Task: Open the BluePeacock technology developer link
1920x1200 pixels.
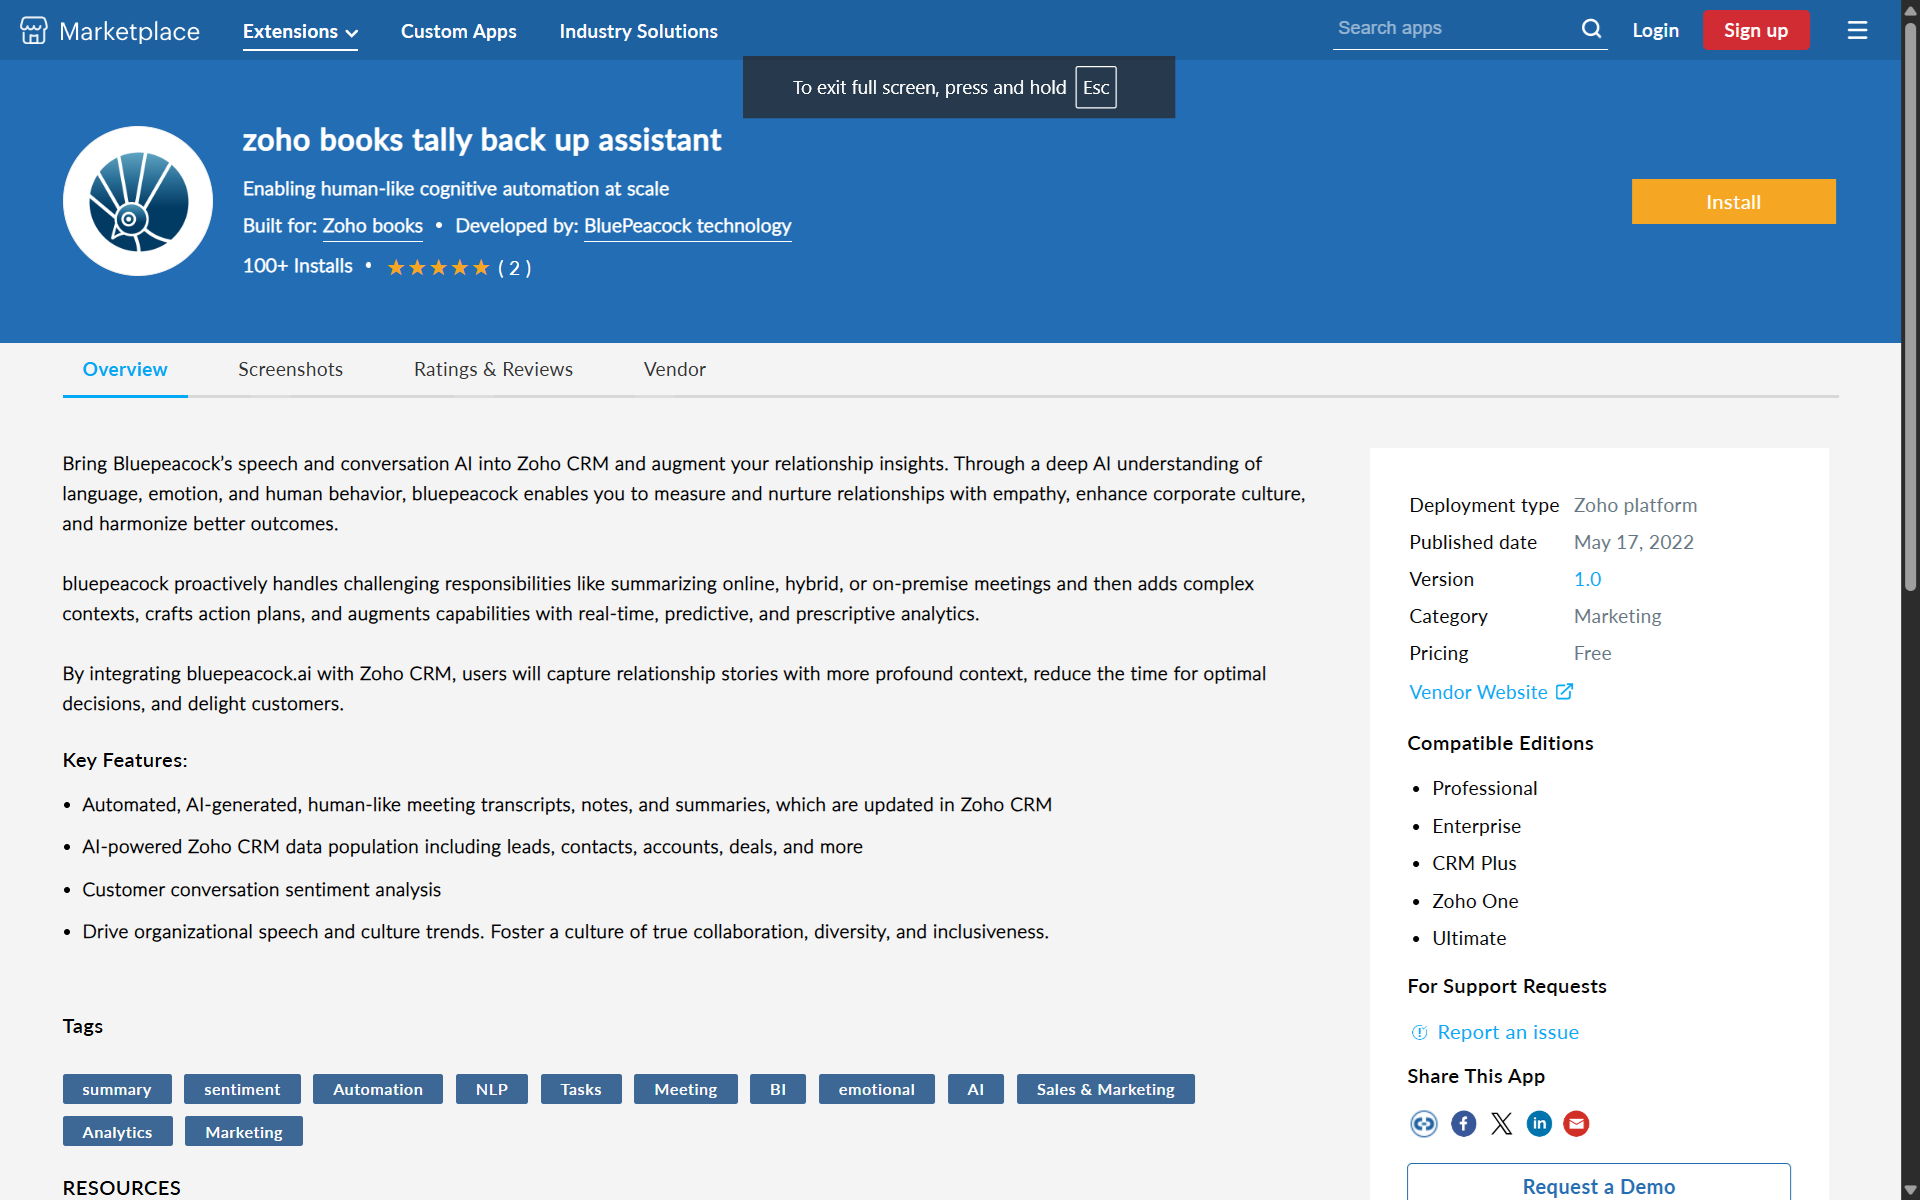Action: (687, 226)
